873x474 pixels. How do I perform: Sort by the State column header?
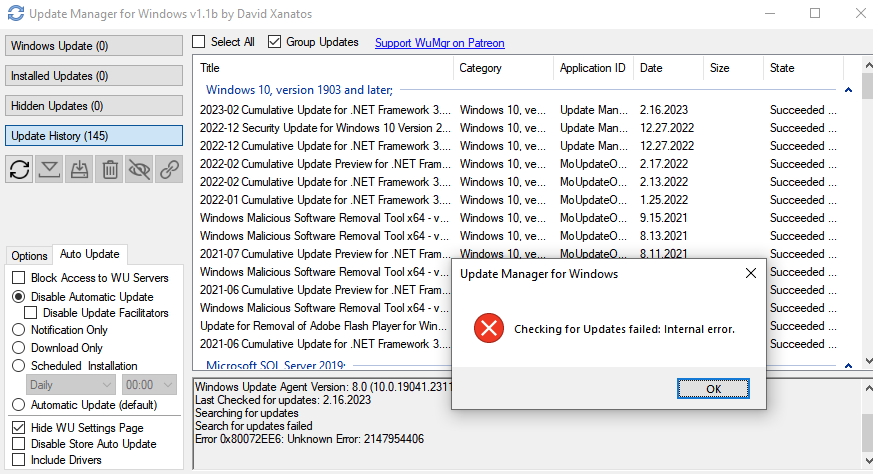pos(804,68)
